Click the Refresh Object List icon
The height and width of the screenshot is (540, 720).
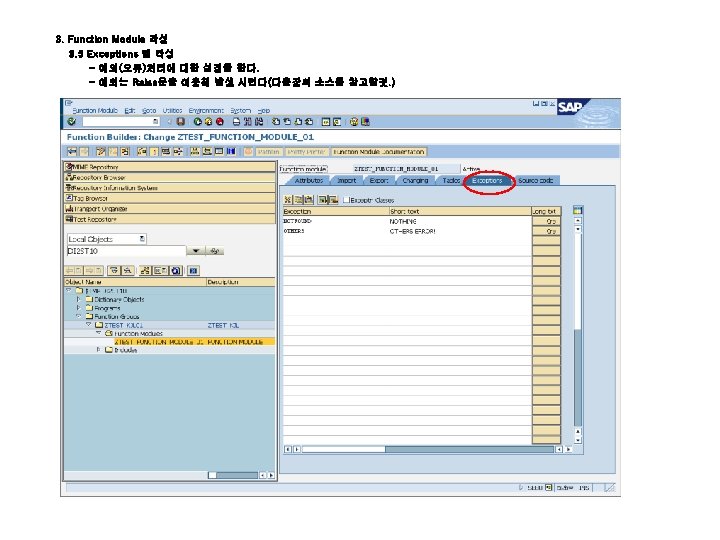click(175, 270)
